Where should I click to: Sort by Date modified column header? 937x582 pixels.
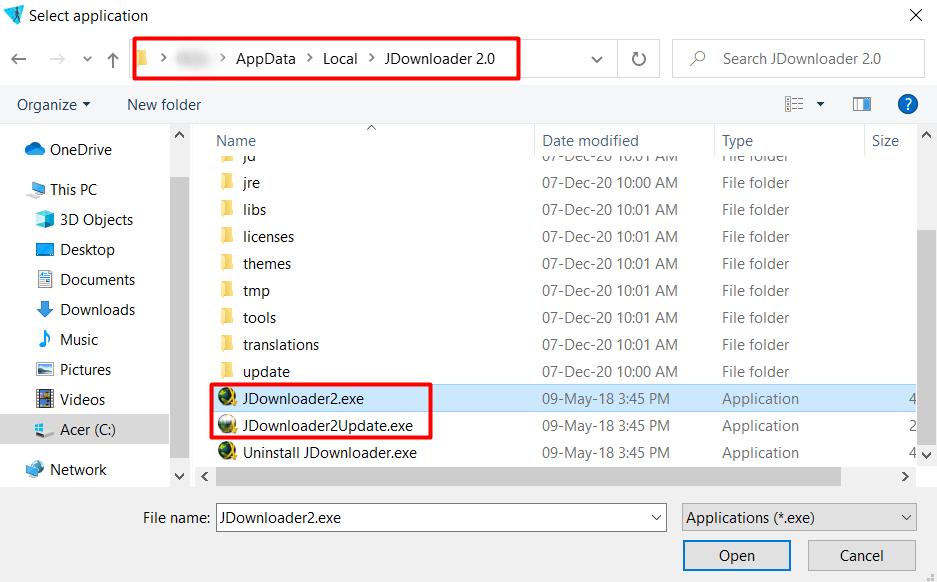[x=590, y=140]
